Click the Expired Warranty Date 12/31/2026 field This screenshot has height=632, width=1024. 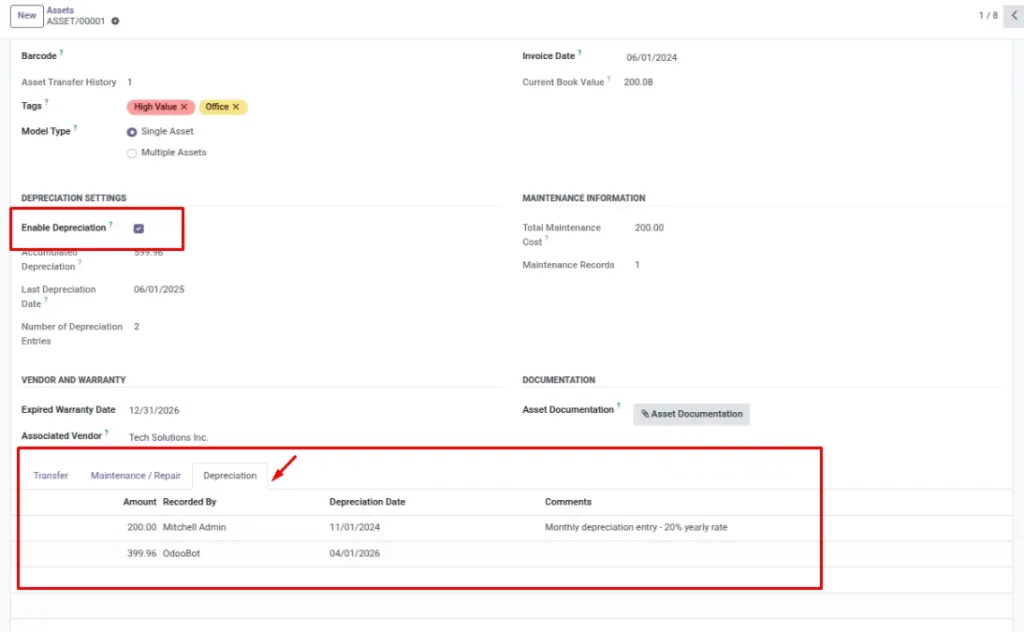(x=154, y=410)
